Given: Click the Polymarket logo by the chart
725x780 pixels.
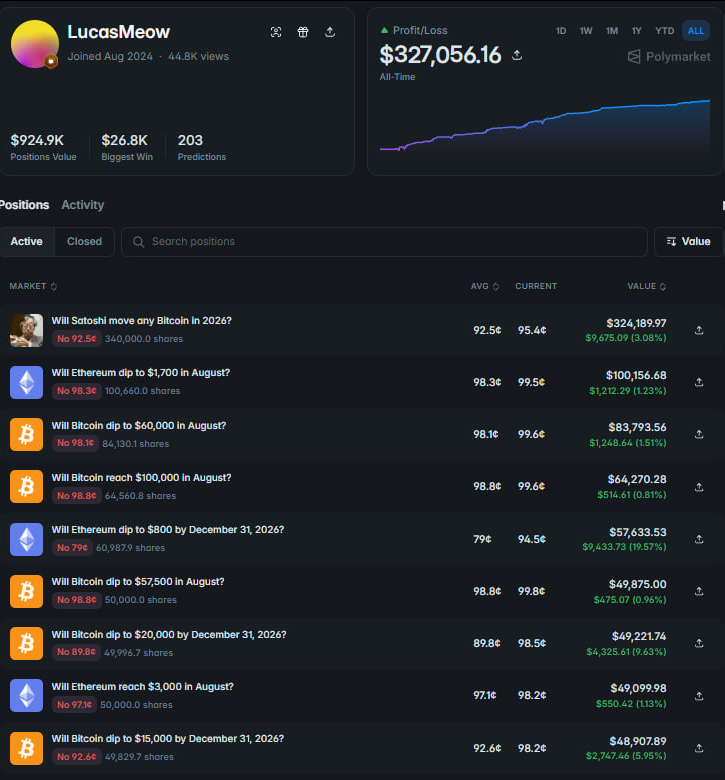Looking at the screenshot, I should (x=669, y=57).
